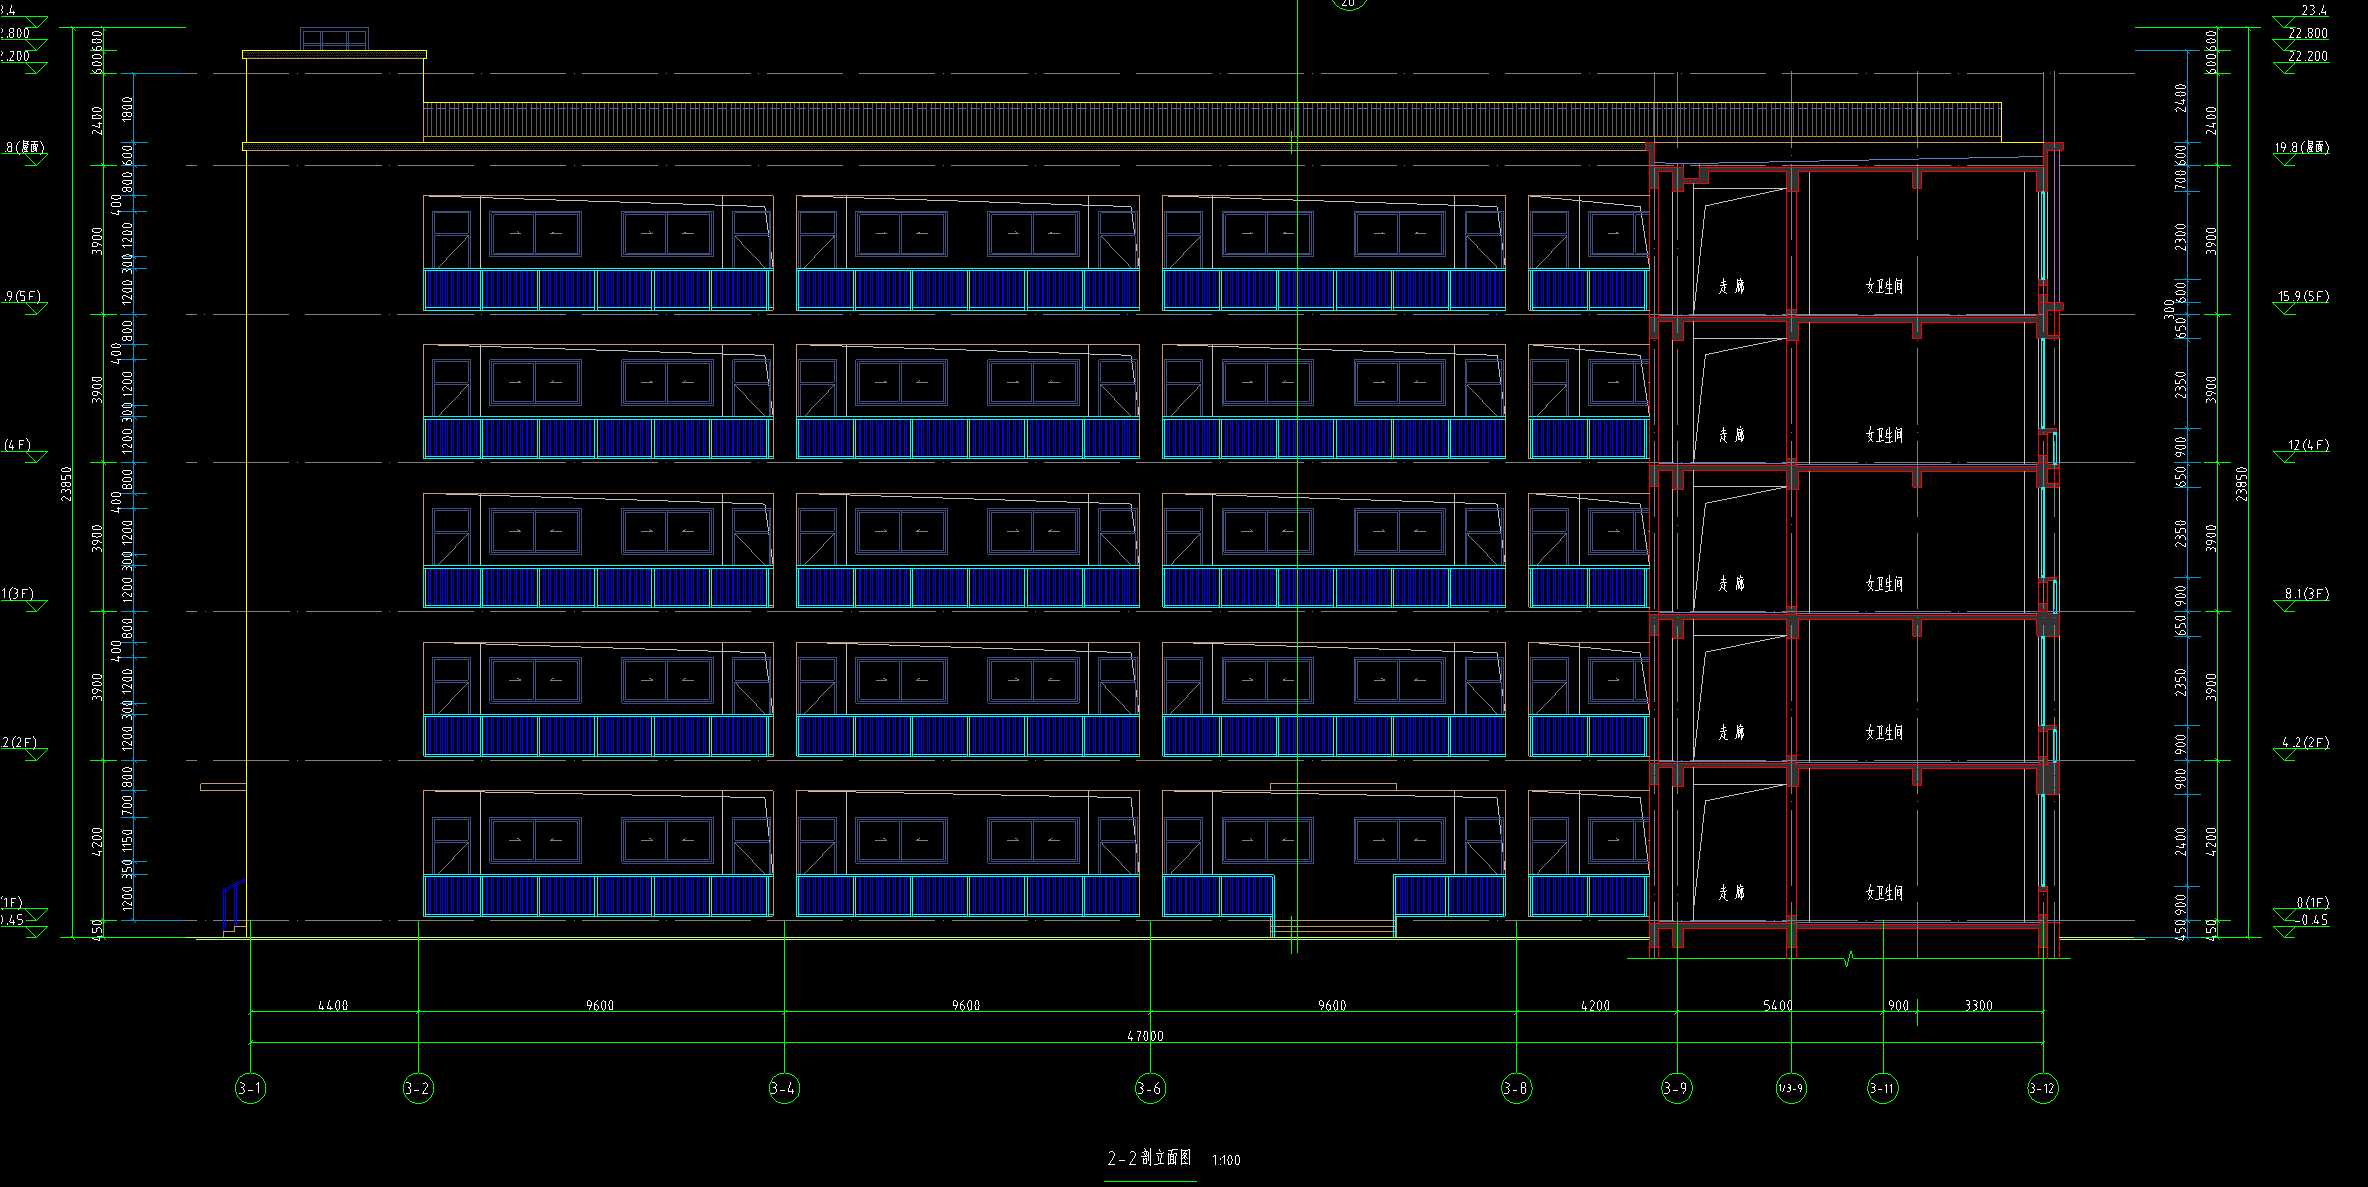The width and height of the screenshot is (2368, 1187).
Task: Select axis bubble 3-8
Action: tap(1516, 1088)
